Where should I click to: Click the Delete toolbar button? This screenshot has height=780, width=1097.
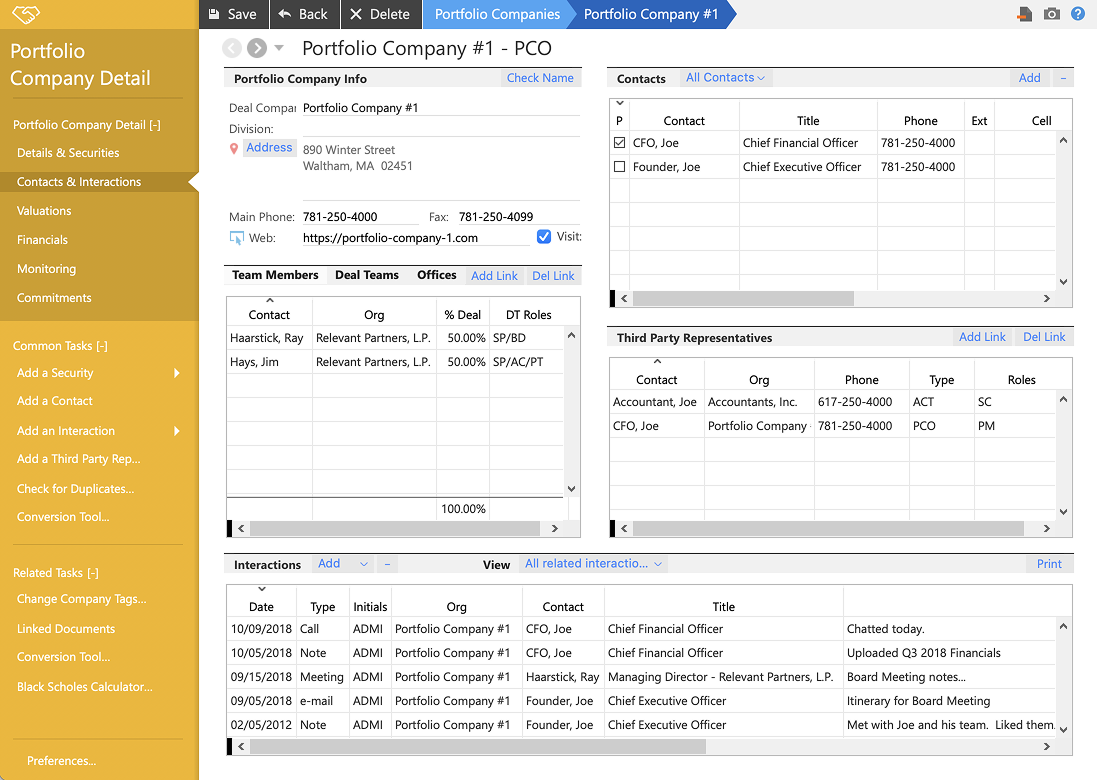point(381,14)
